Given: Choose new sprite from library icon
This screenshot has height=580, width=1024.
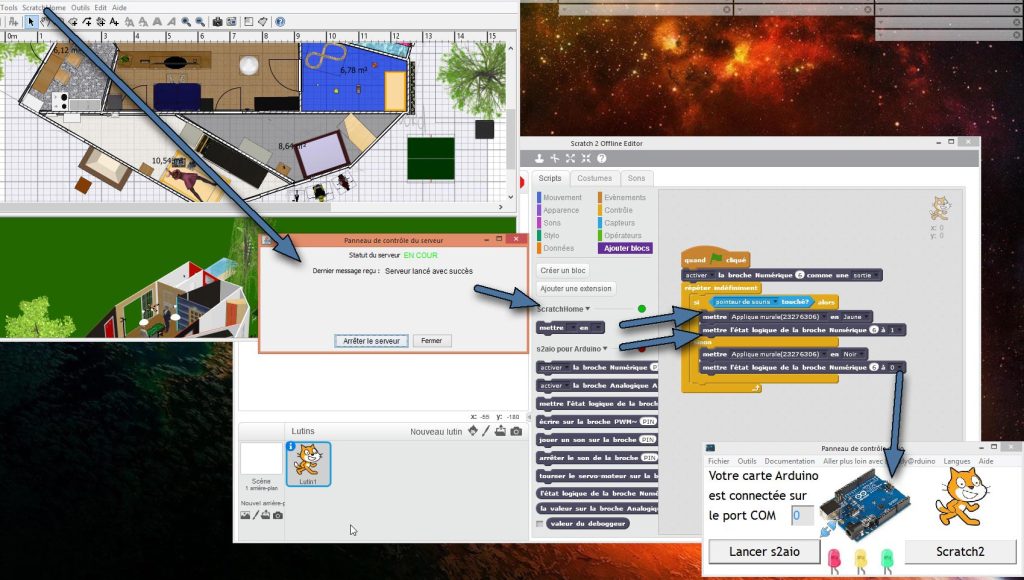Looking at the screenshot, I should coord(472,431).
